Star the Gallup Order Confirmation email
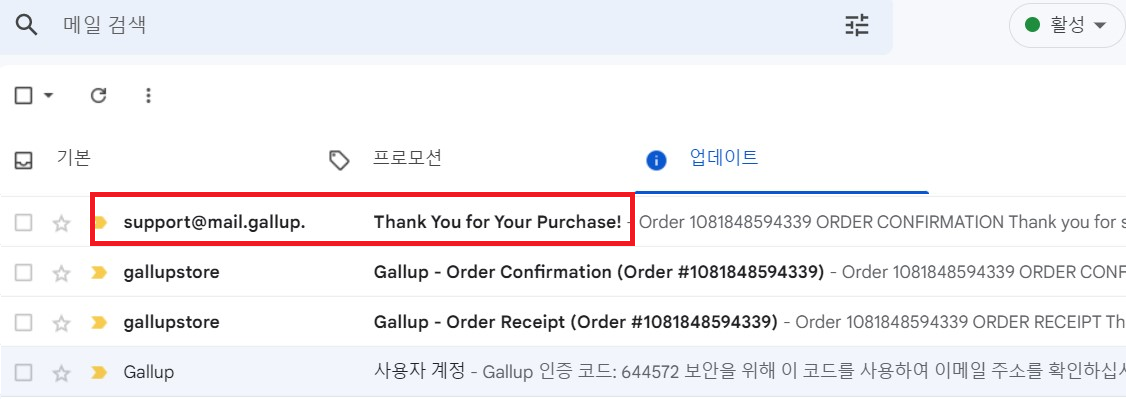Image resolution: width=1126 pixels, height=399 pixels. pyautogui.click(x=62, y=273)
